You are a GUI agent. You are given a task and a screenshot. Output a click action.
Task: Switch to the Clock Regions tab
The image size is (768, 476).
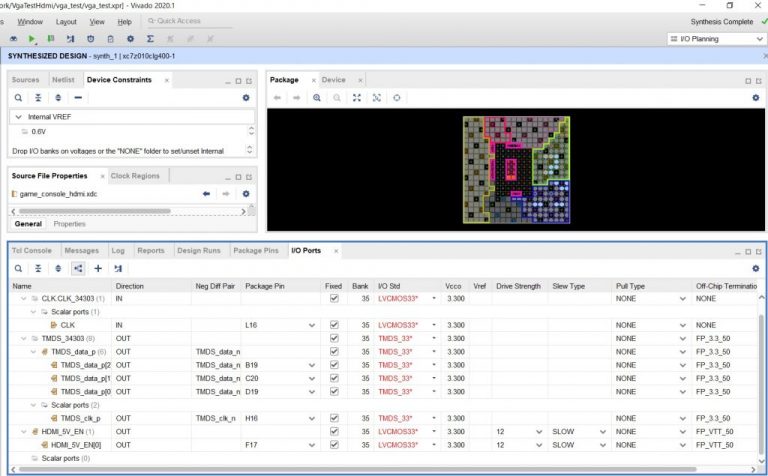[x=135, y=176]
